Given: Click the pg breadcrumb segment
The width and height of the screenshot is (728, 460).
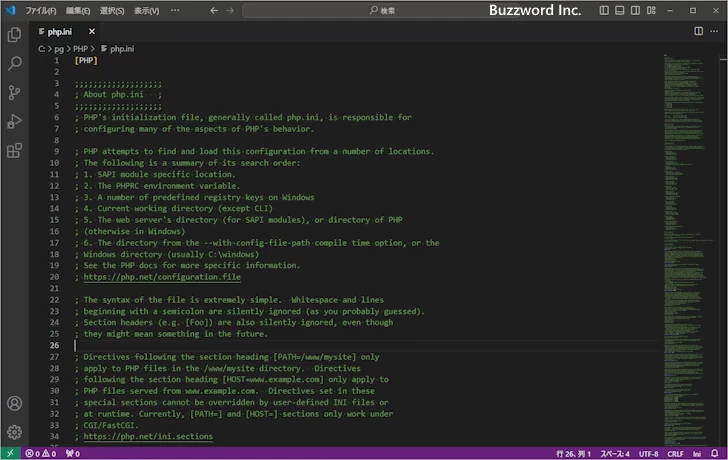Looking at the screenshot, I should click(x=59, y=49).
